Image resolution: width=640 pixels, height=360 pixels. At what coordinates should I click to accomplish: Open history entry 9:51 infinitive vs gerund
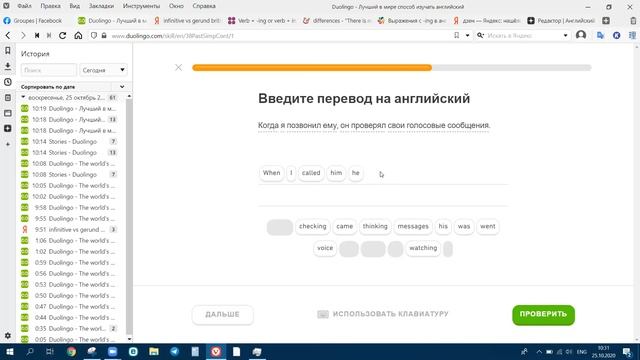point(69,229)
